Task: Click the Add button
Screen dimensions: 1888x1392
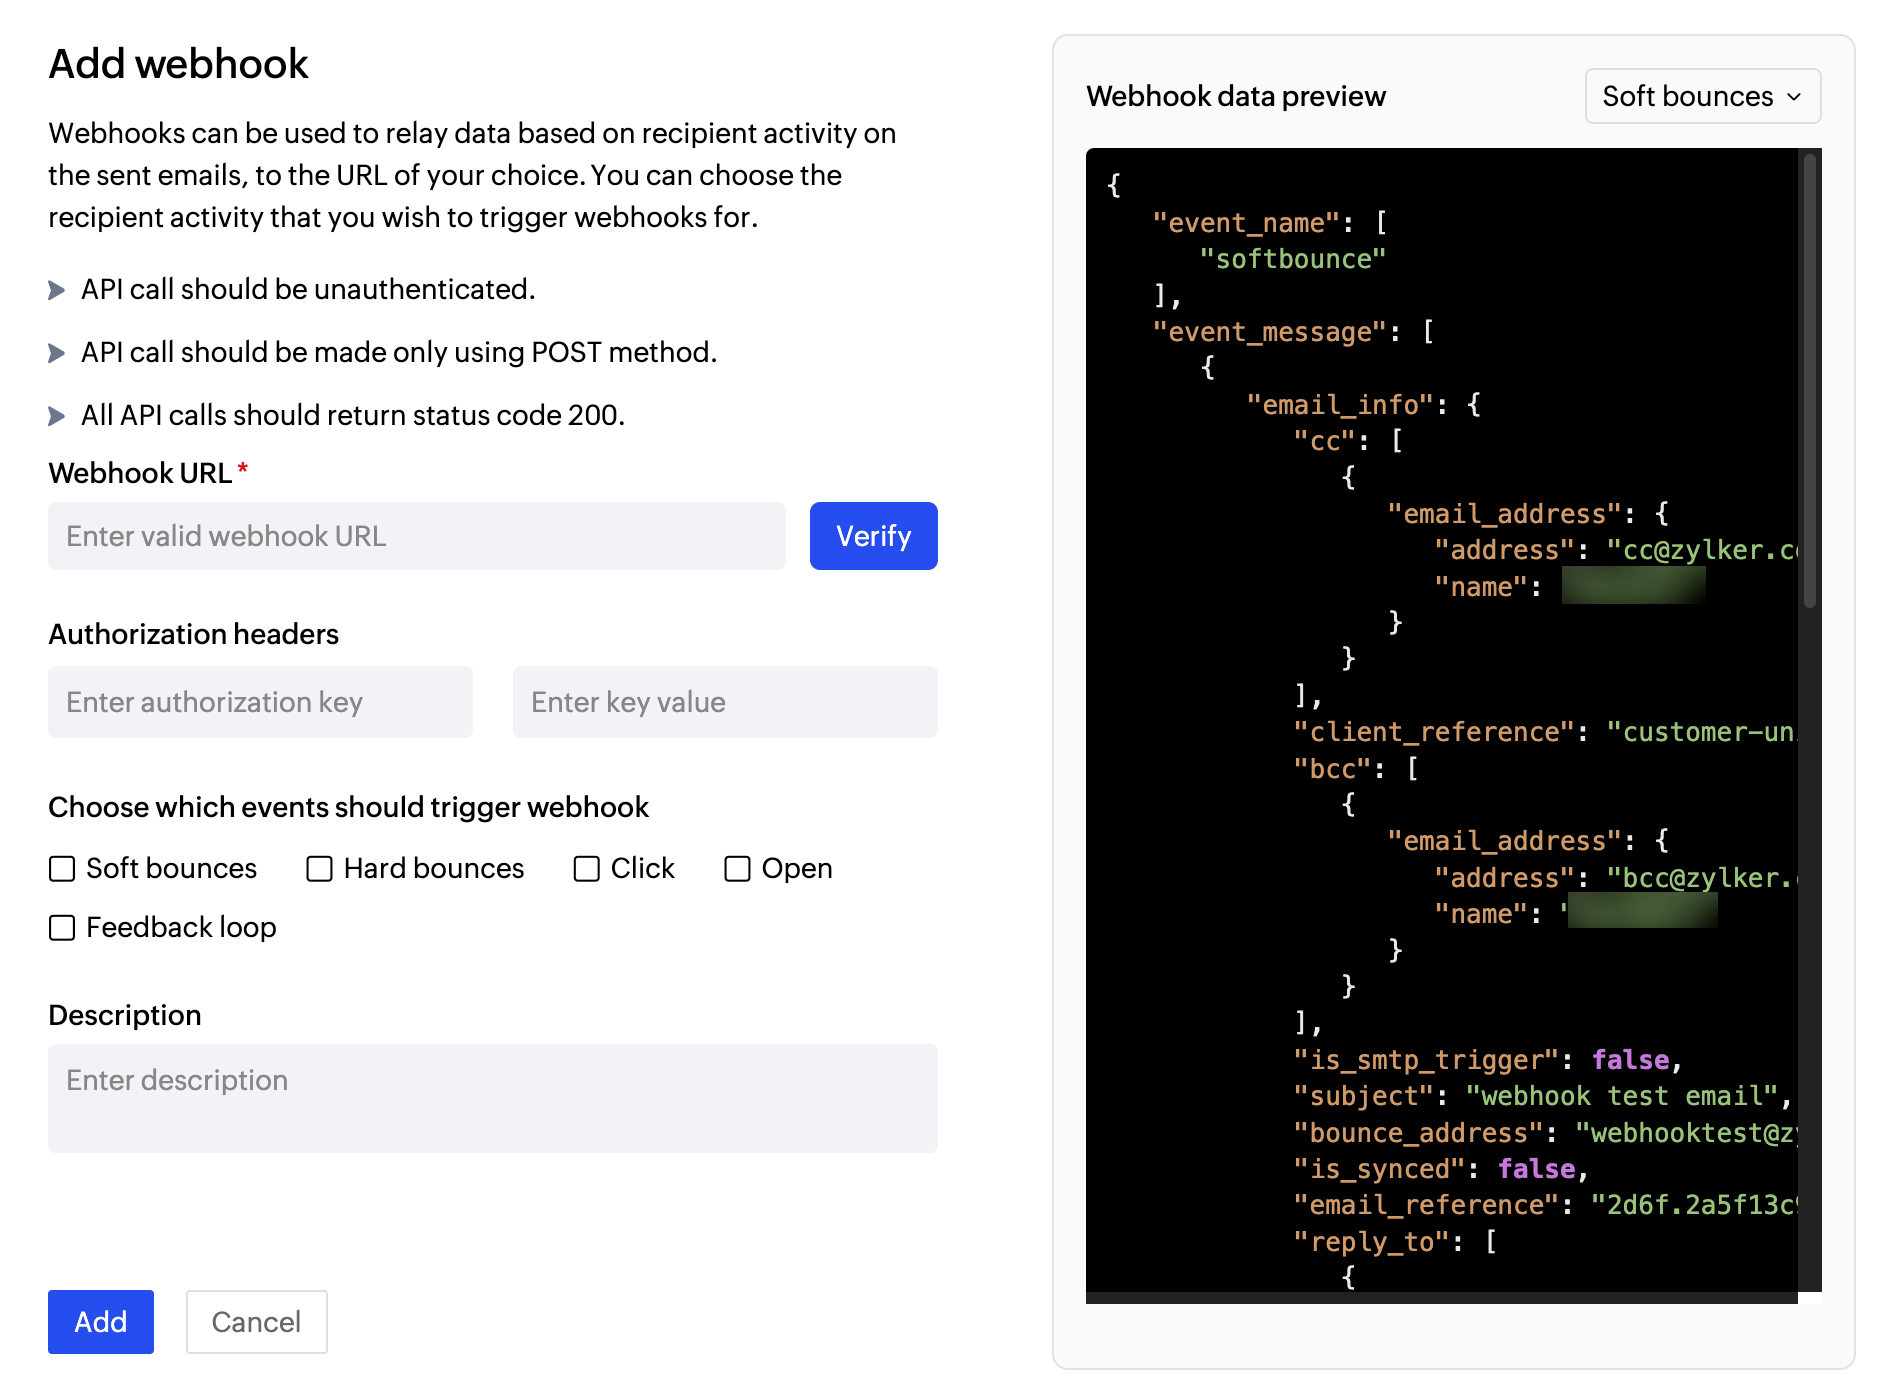Action: click(x=100, y=1322)
